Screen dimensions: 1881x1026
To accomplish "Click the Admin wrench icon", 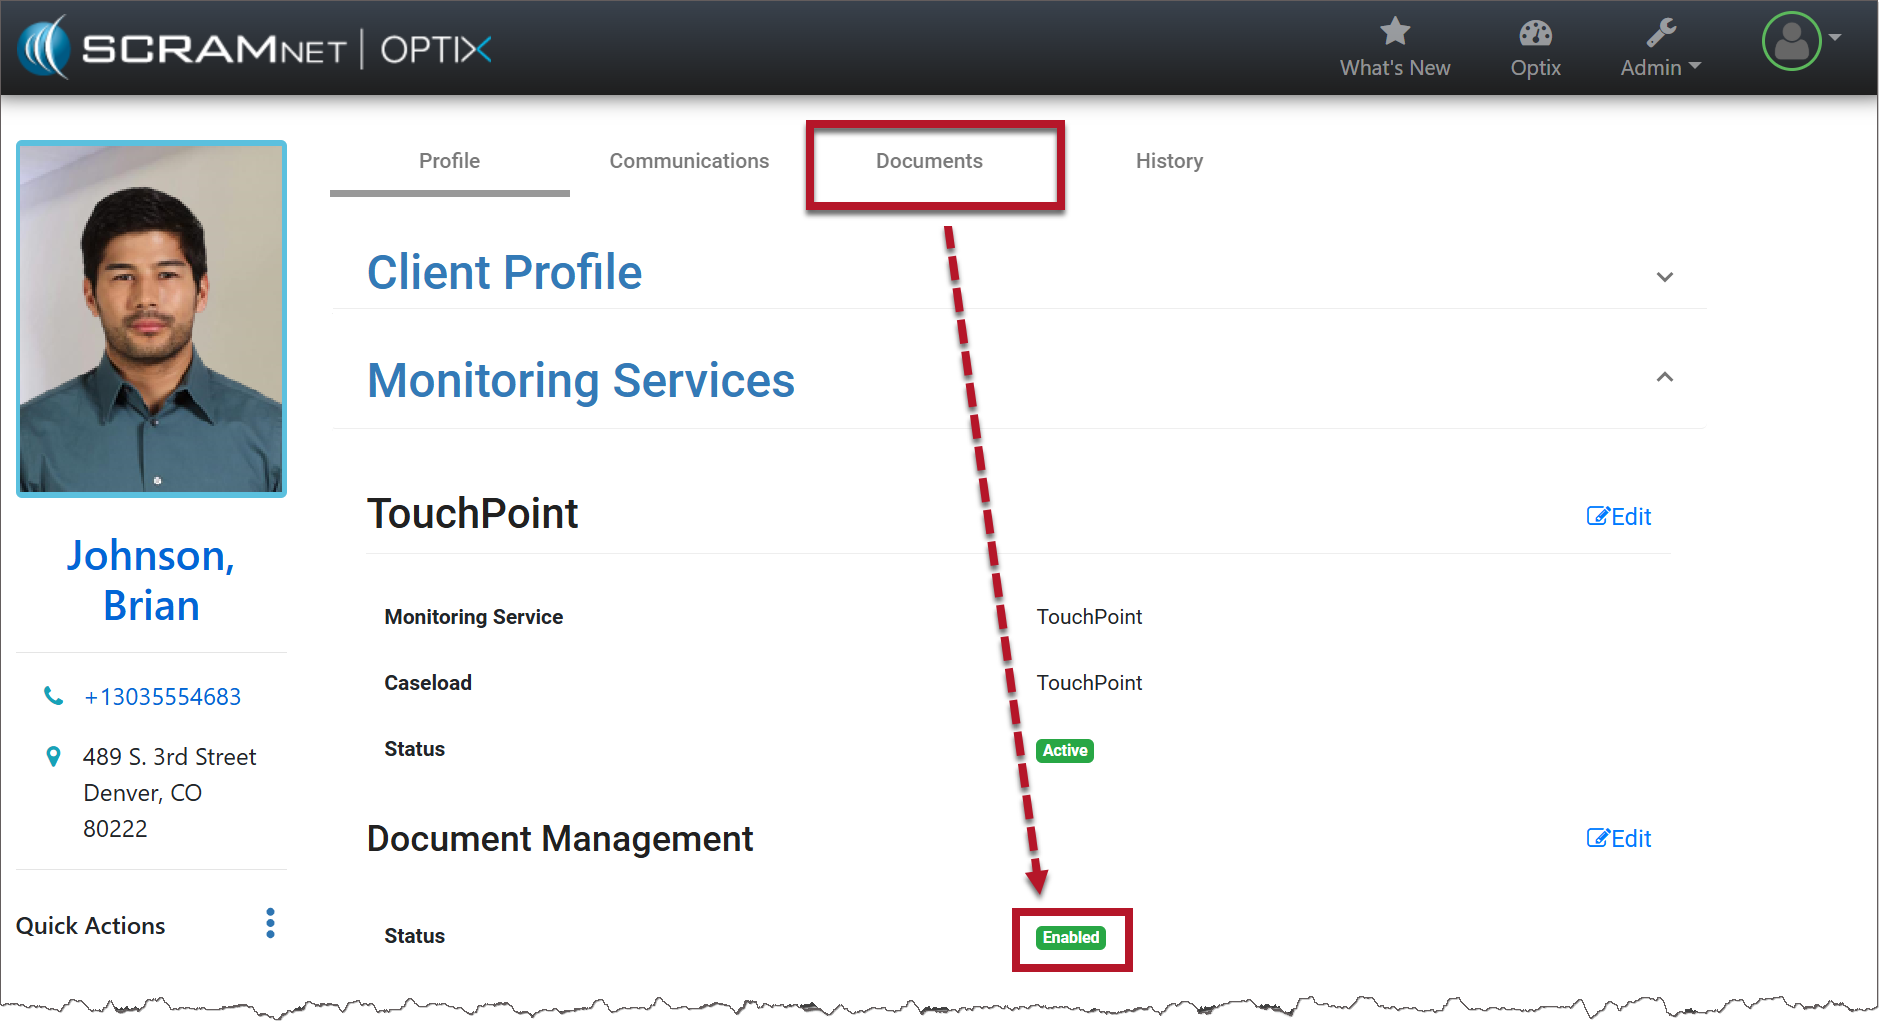I will coord(1660,33).
